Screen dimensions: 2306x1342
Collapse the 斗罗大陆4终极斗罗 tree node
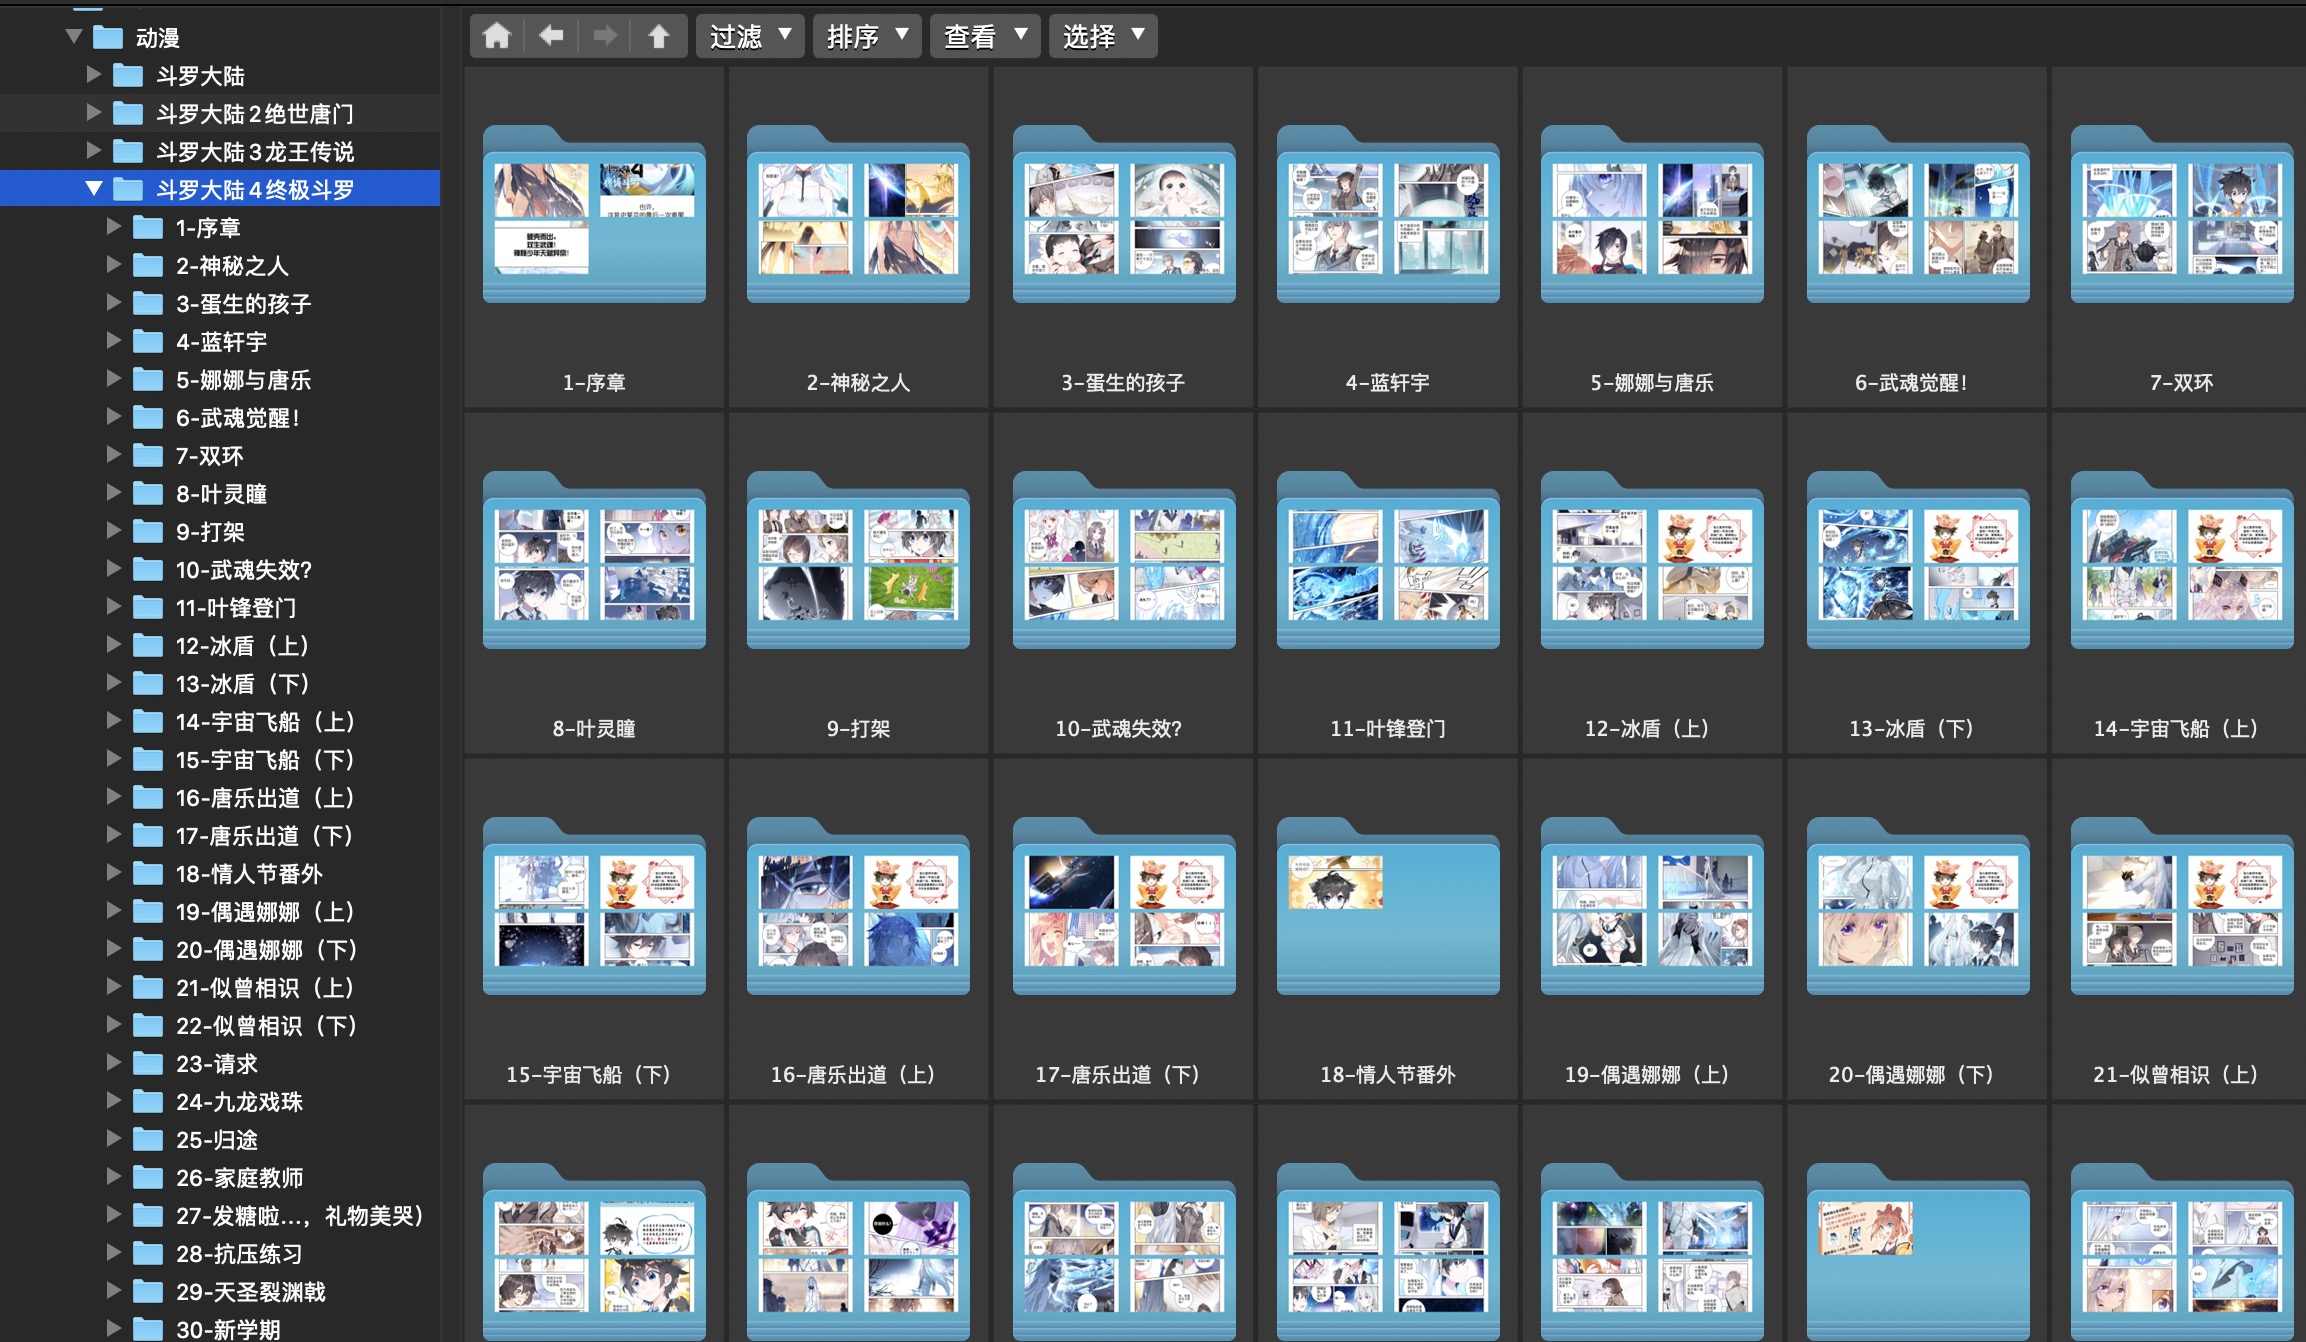pyautogui.click(x=94, y=189)
